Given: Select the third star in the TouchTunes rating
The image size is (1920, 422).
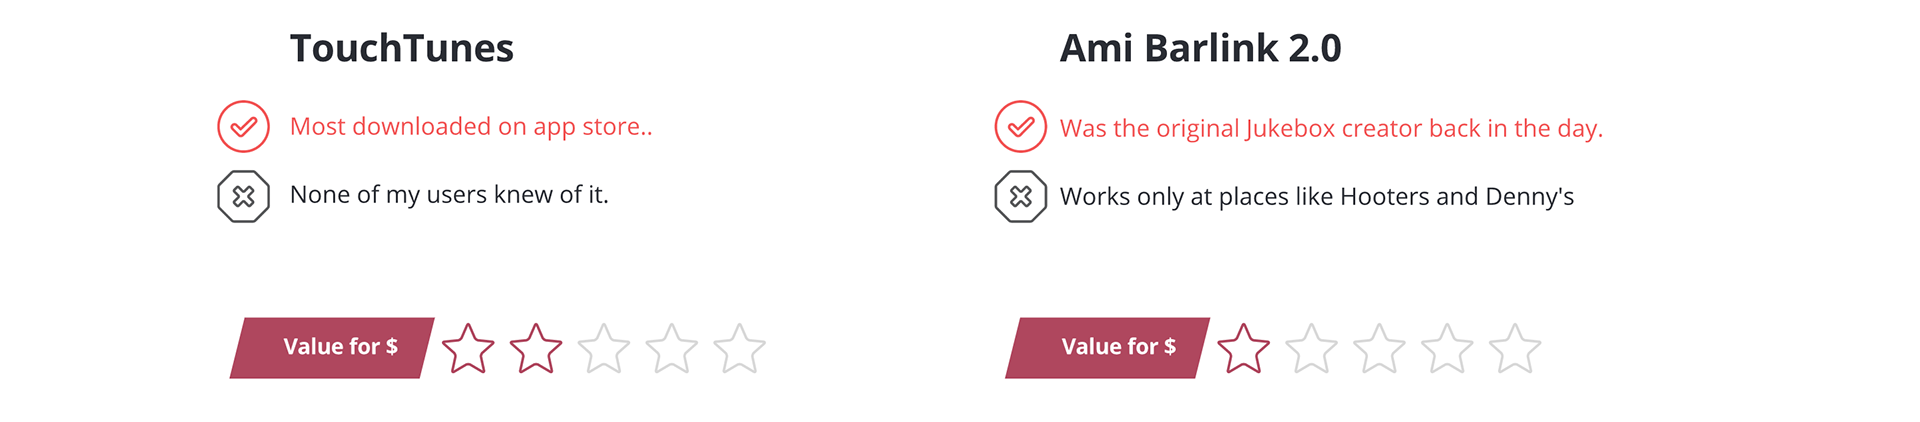Looking at the screenshot, I should coord(604,349).
